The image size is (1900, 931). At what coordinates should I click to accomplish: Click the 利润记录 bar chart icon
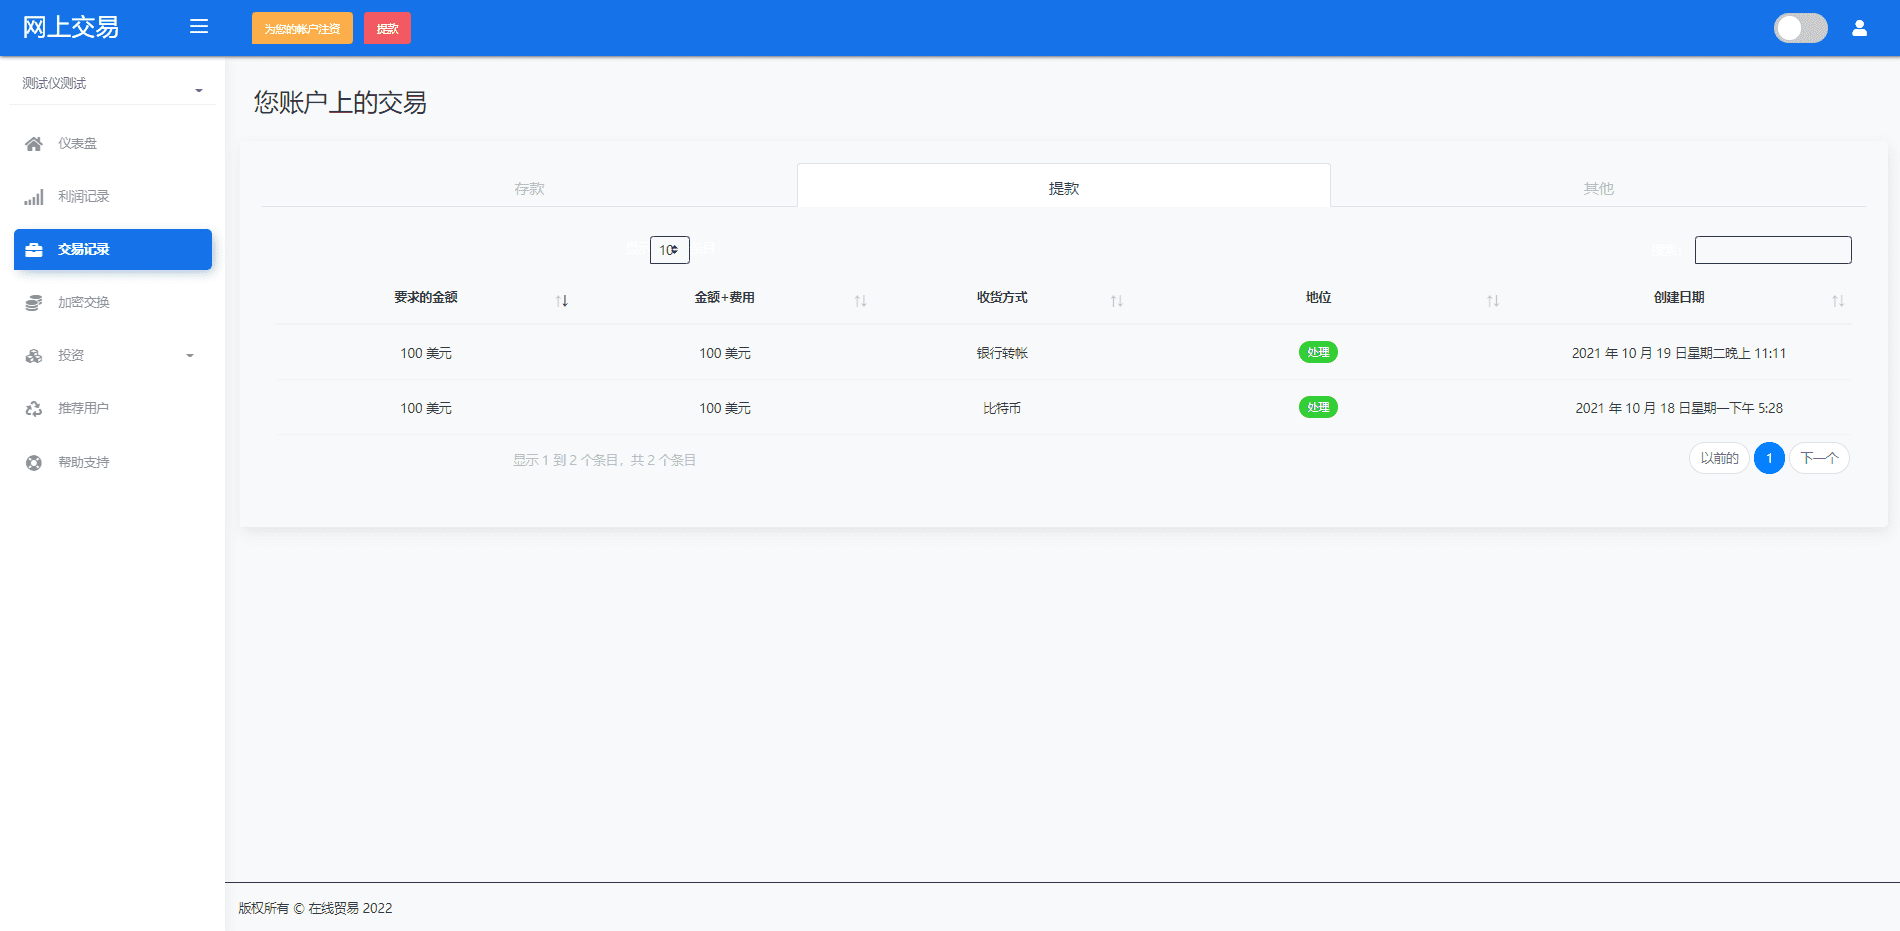(x=34, y=197)
